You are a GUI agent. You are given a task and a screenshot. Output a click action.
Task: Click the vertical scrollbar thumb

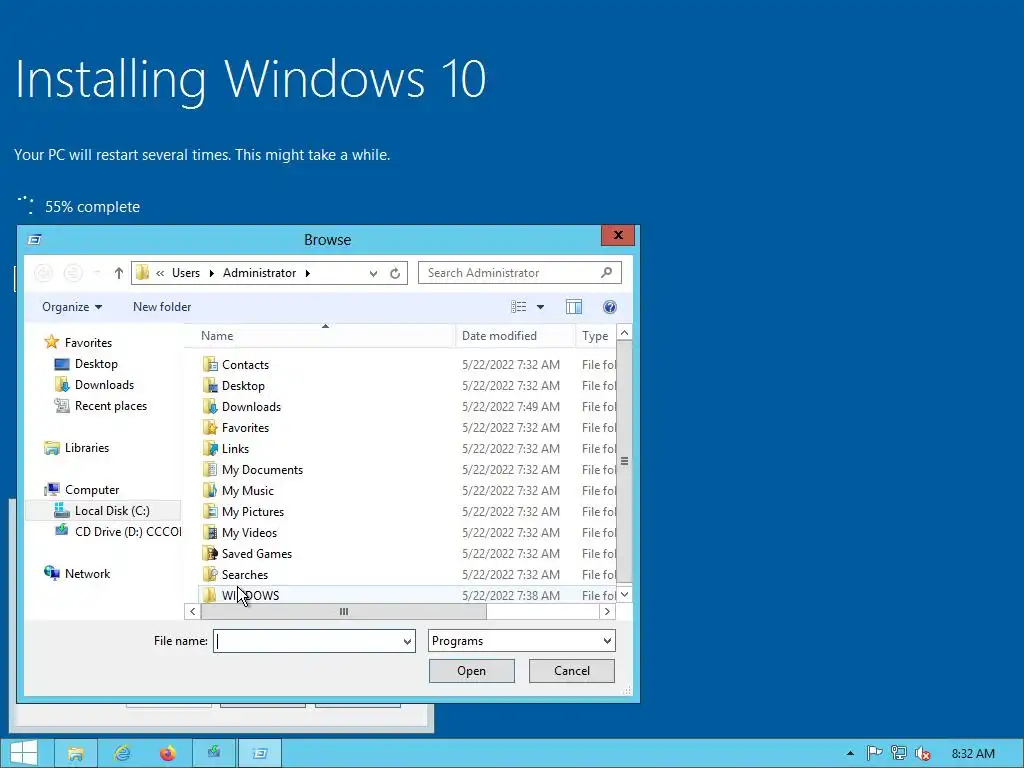coord(624,461)
